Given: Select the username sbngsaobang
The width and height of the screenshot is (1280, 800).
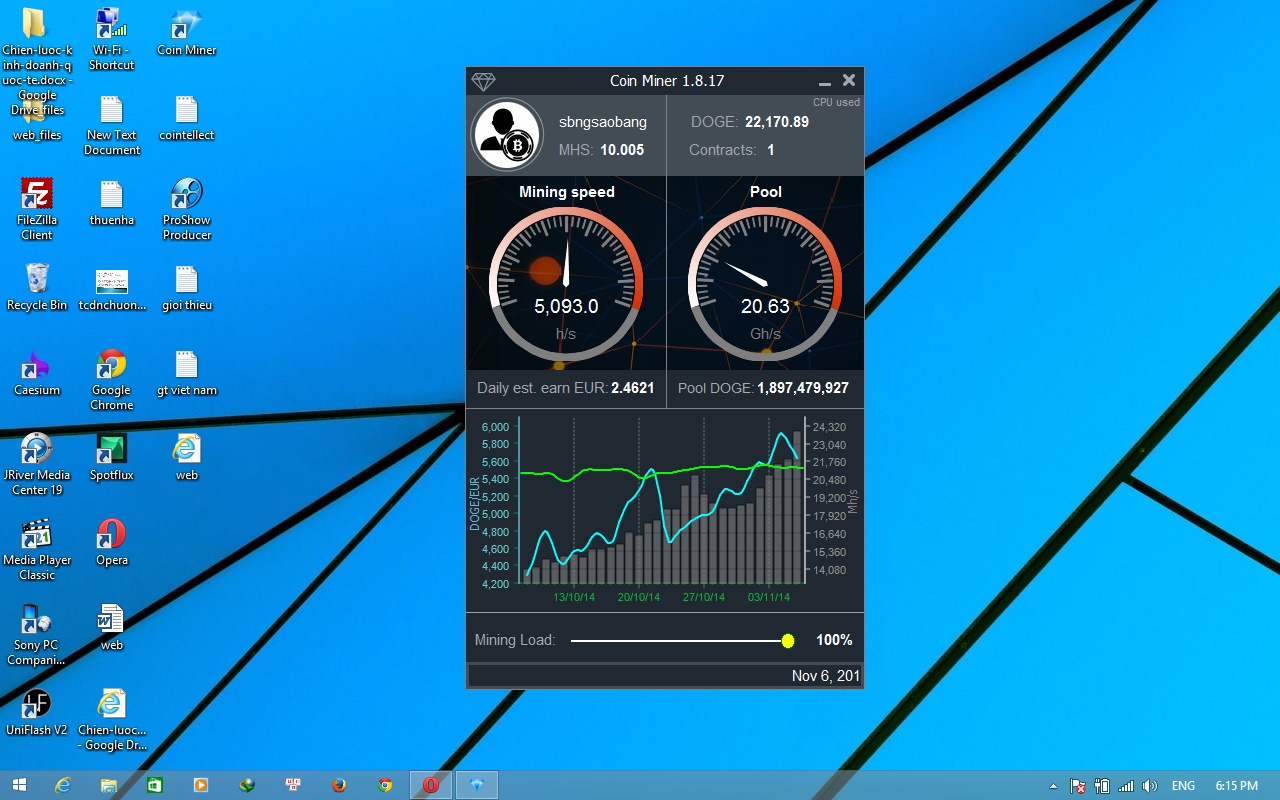Looking at the screenshot, I should (603, 122).
